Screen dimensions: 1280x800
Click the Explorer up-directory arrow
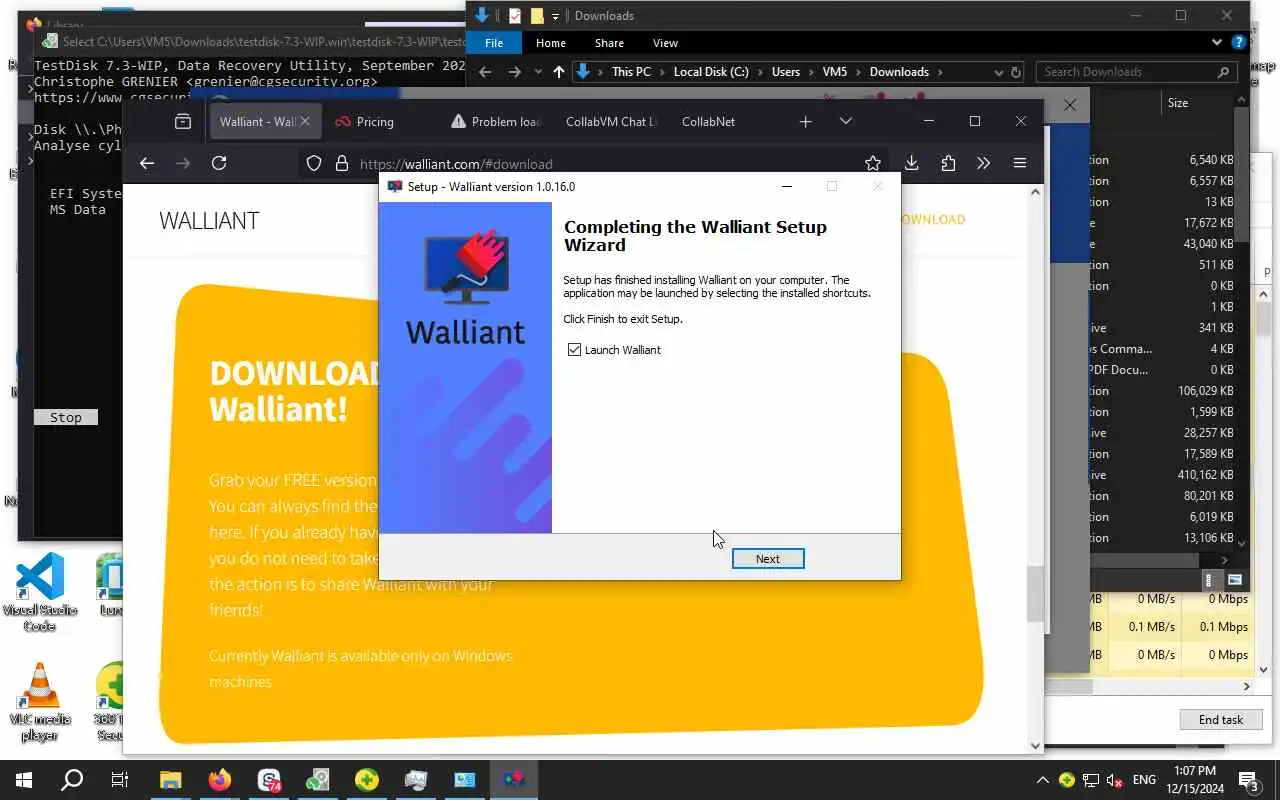[x=558, y=72]
